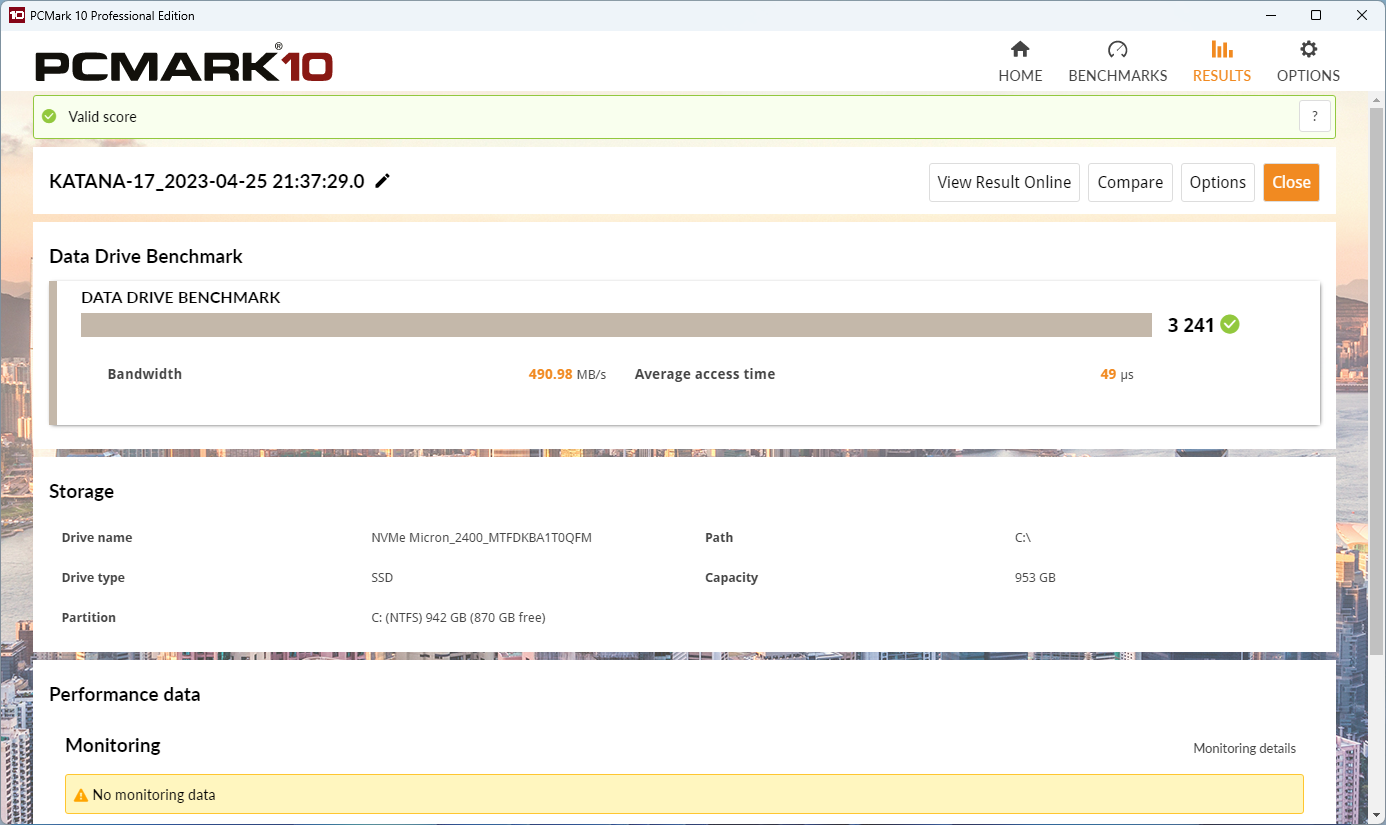Image resolution: width=1386 pixels, height=825 pixels.
Task: Click the green check beside score 3 241
Action: 1230,324
